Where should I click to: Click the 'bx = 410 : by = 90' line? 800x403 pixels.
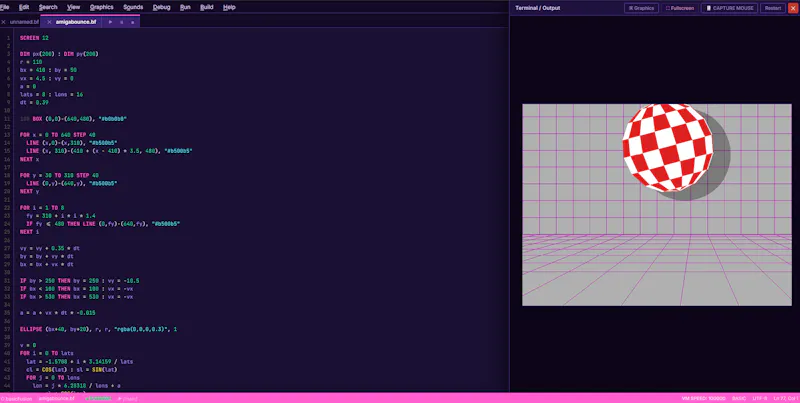(x=48, y=70)
